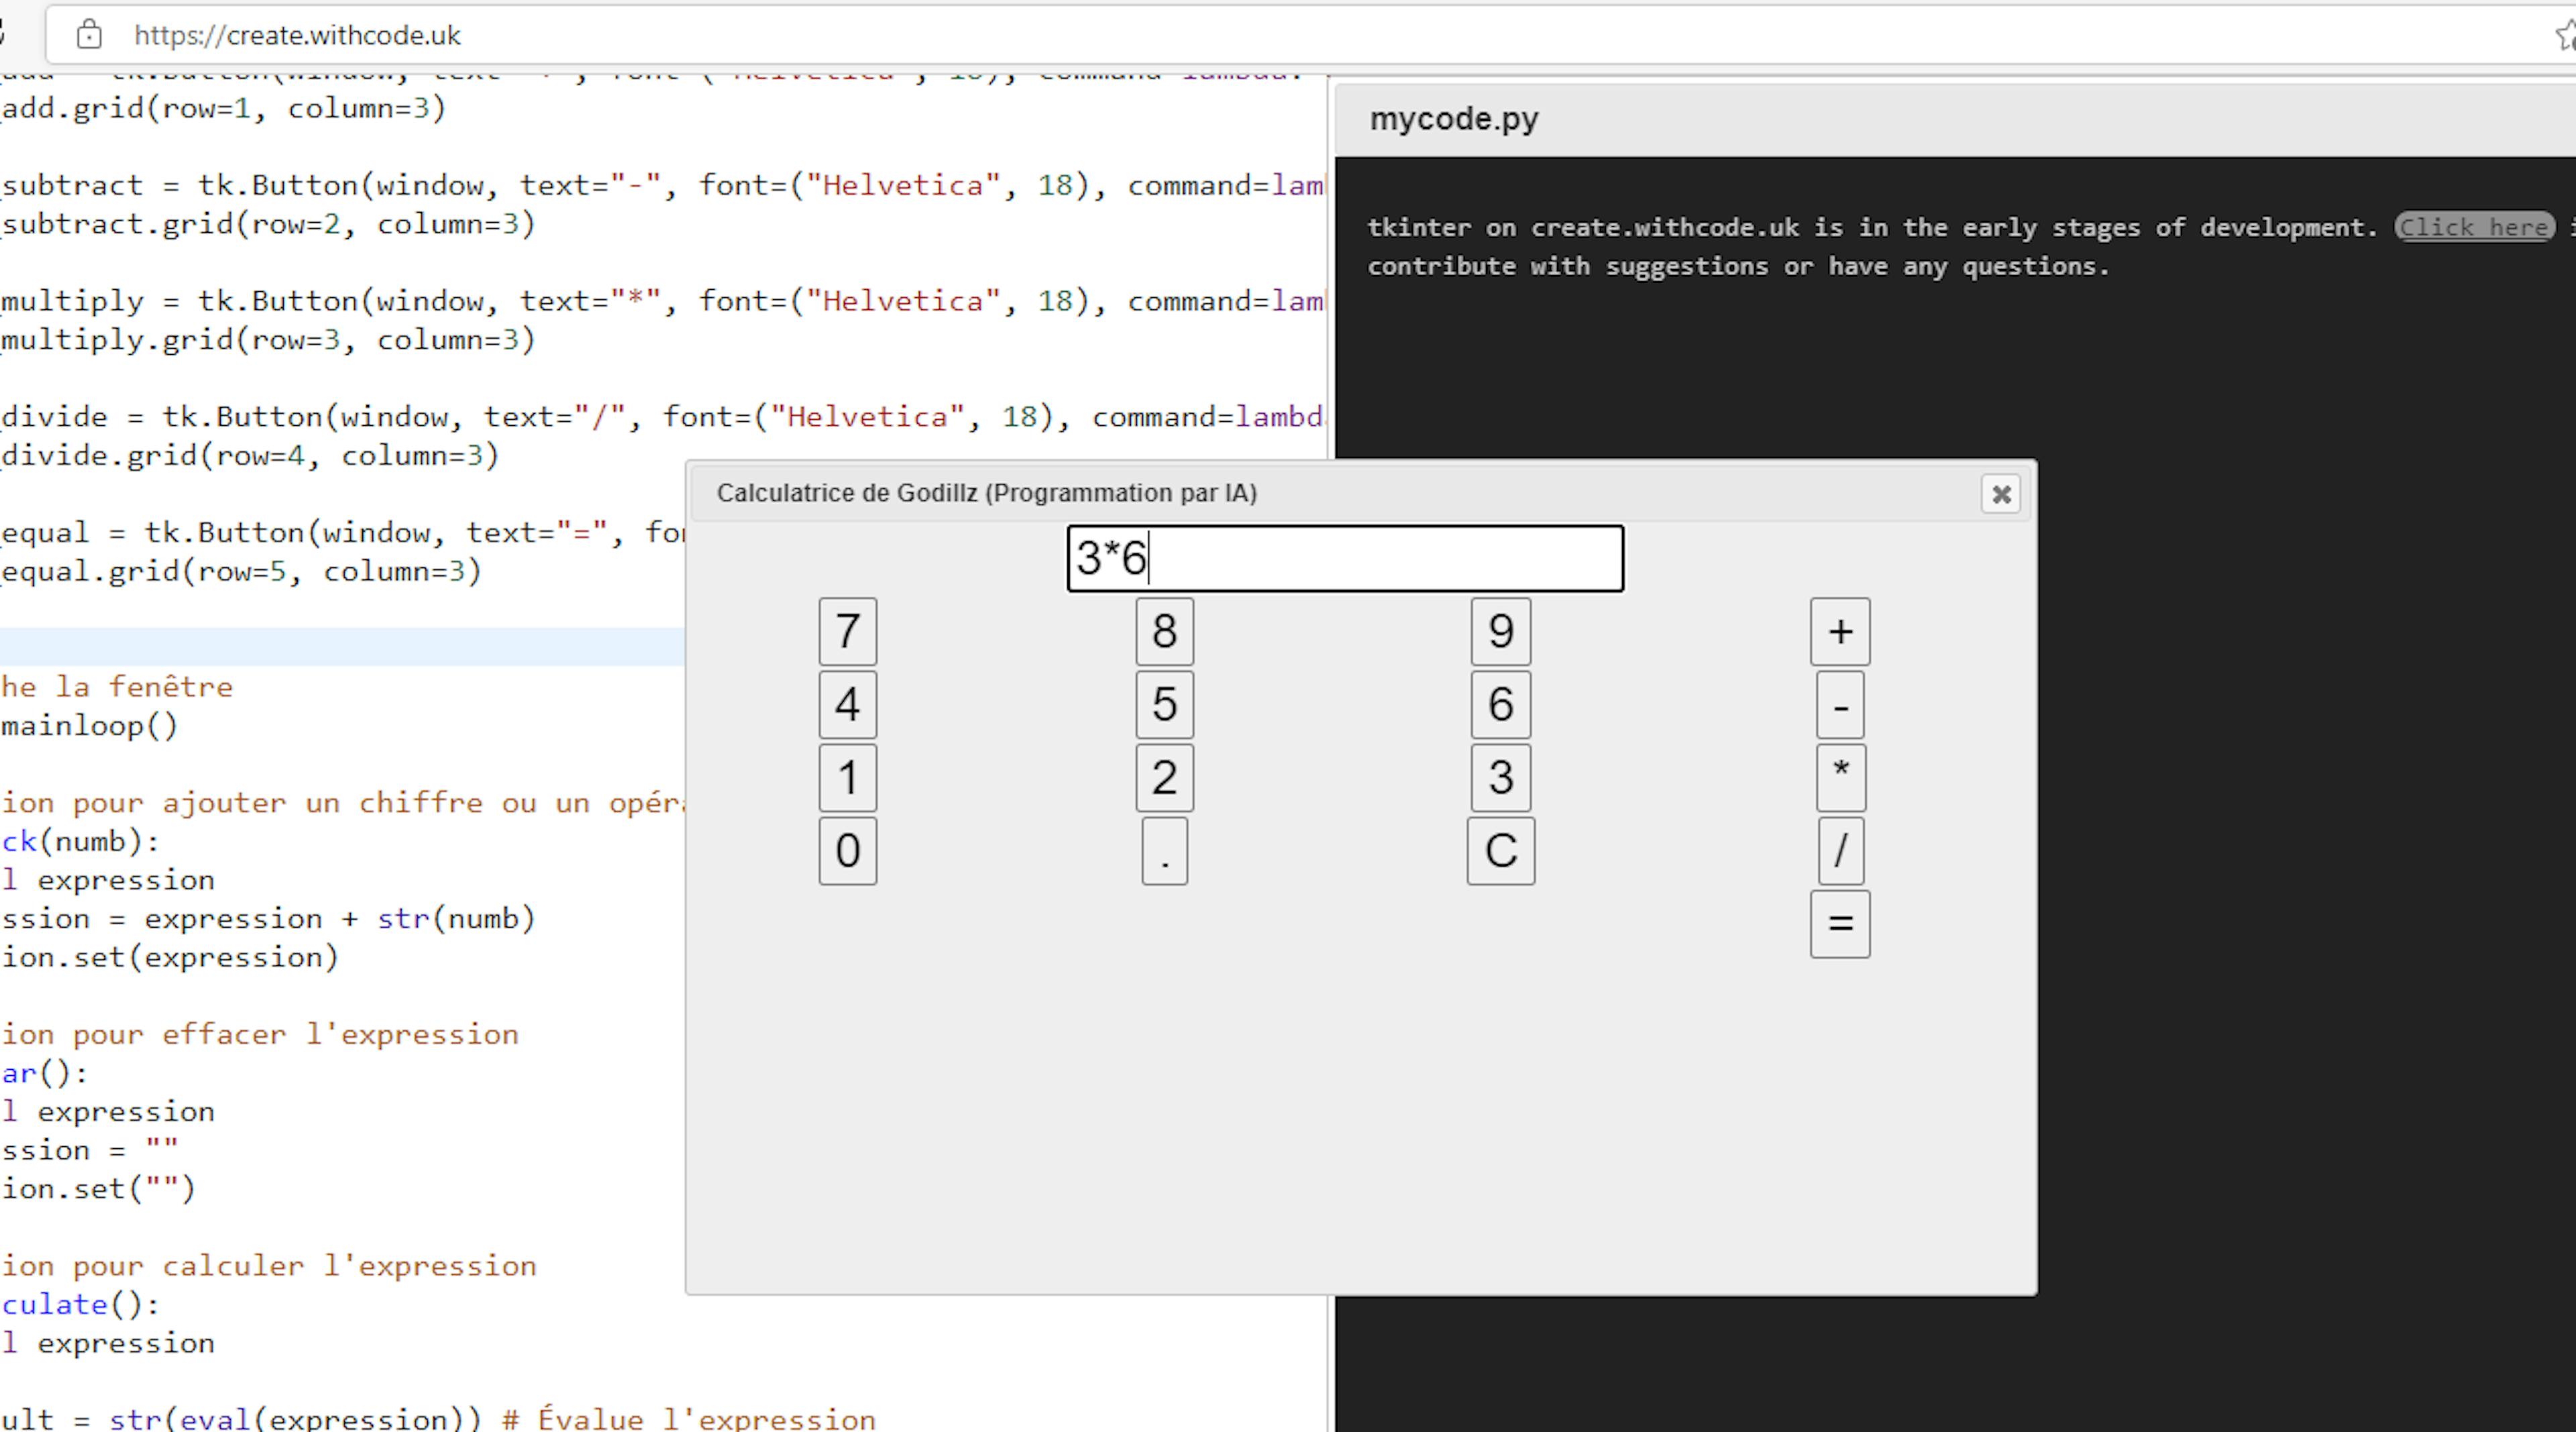Screen dimensions: 2576x1432
Task: Click the calculator 0 button
Action: 847,851
